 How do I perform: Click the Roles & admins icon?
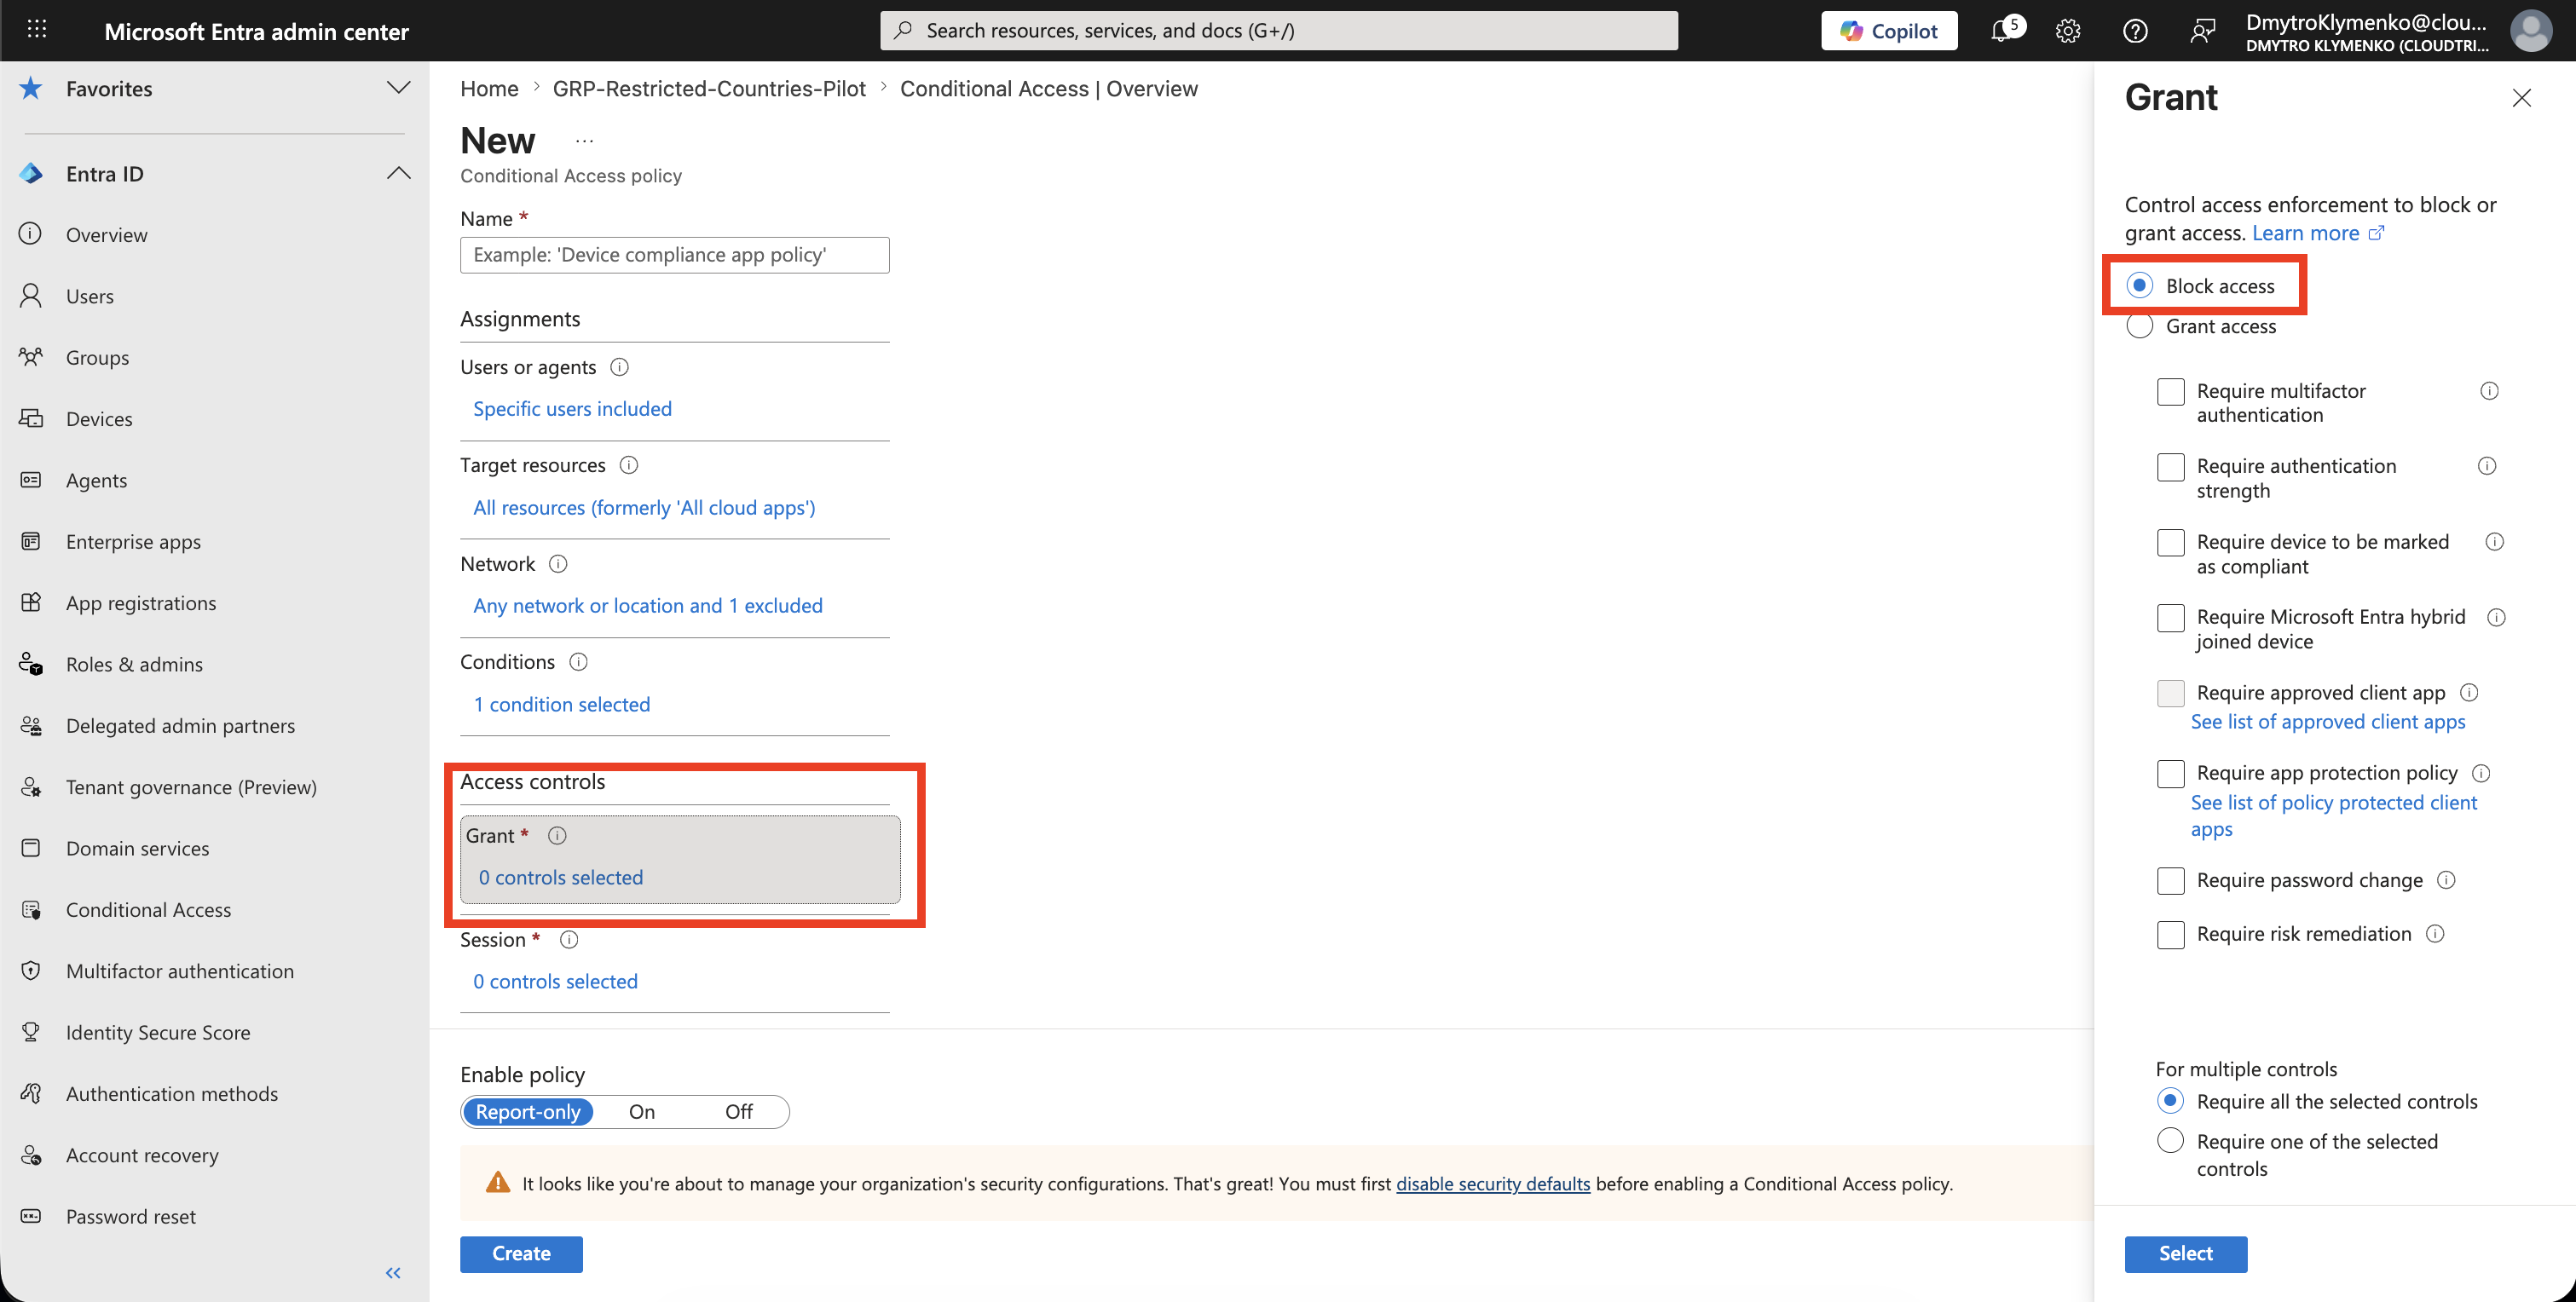[x=31, y=663]
